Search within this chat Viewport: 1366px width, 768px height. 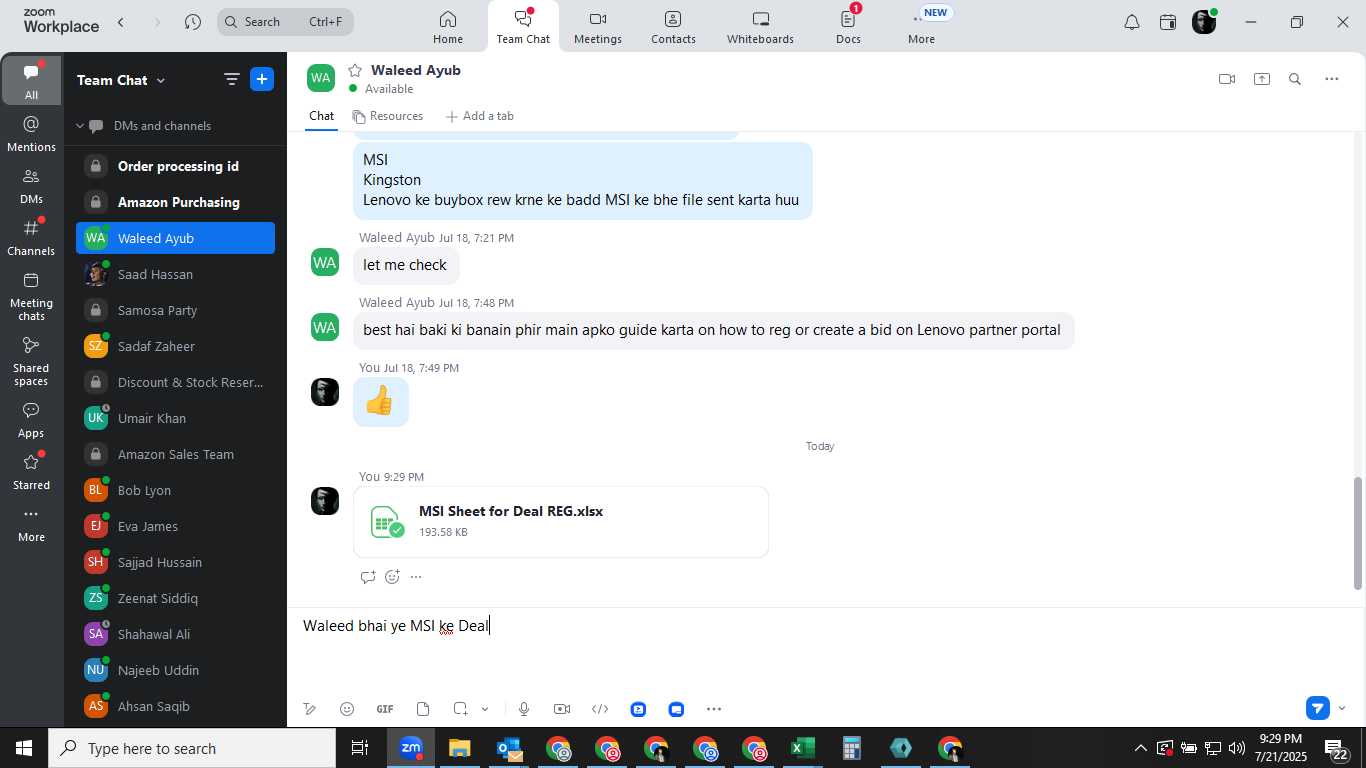pyautogui.click(x=1295, y=79)
